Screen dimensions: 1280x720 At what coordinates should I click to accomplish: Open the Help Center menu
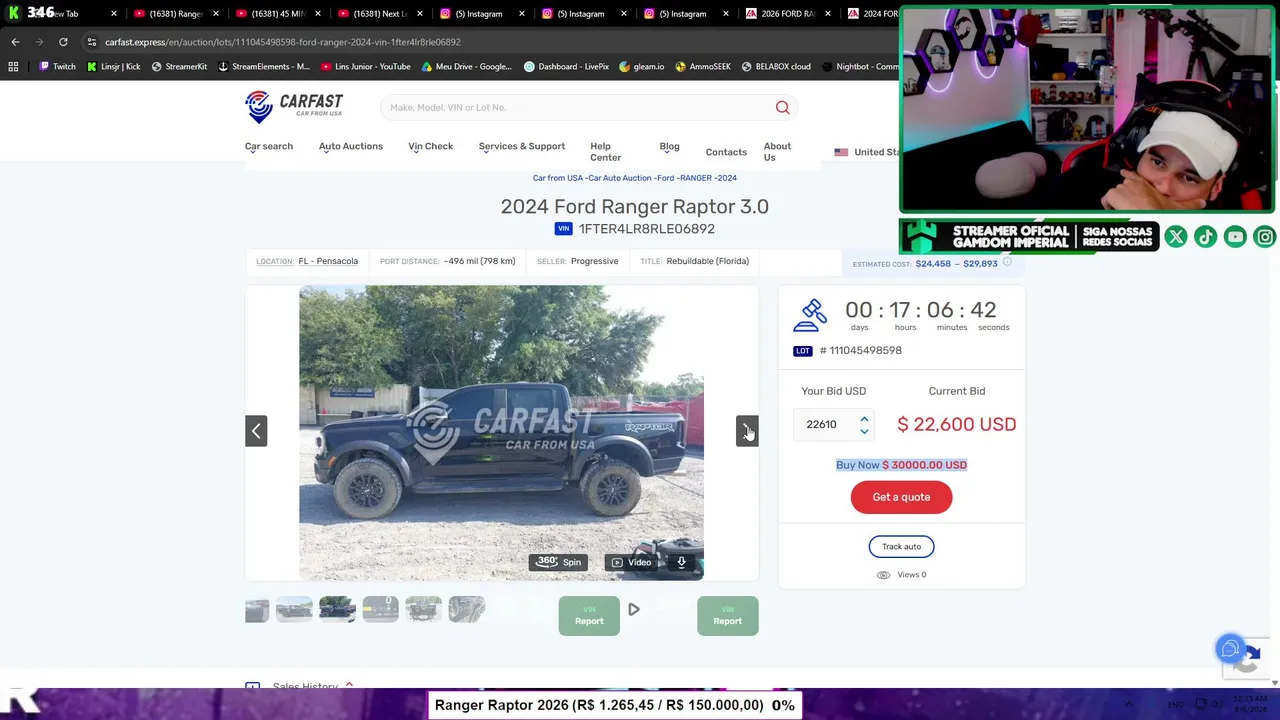tap(605, 152)
